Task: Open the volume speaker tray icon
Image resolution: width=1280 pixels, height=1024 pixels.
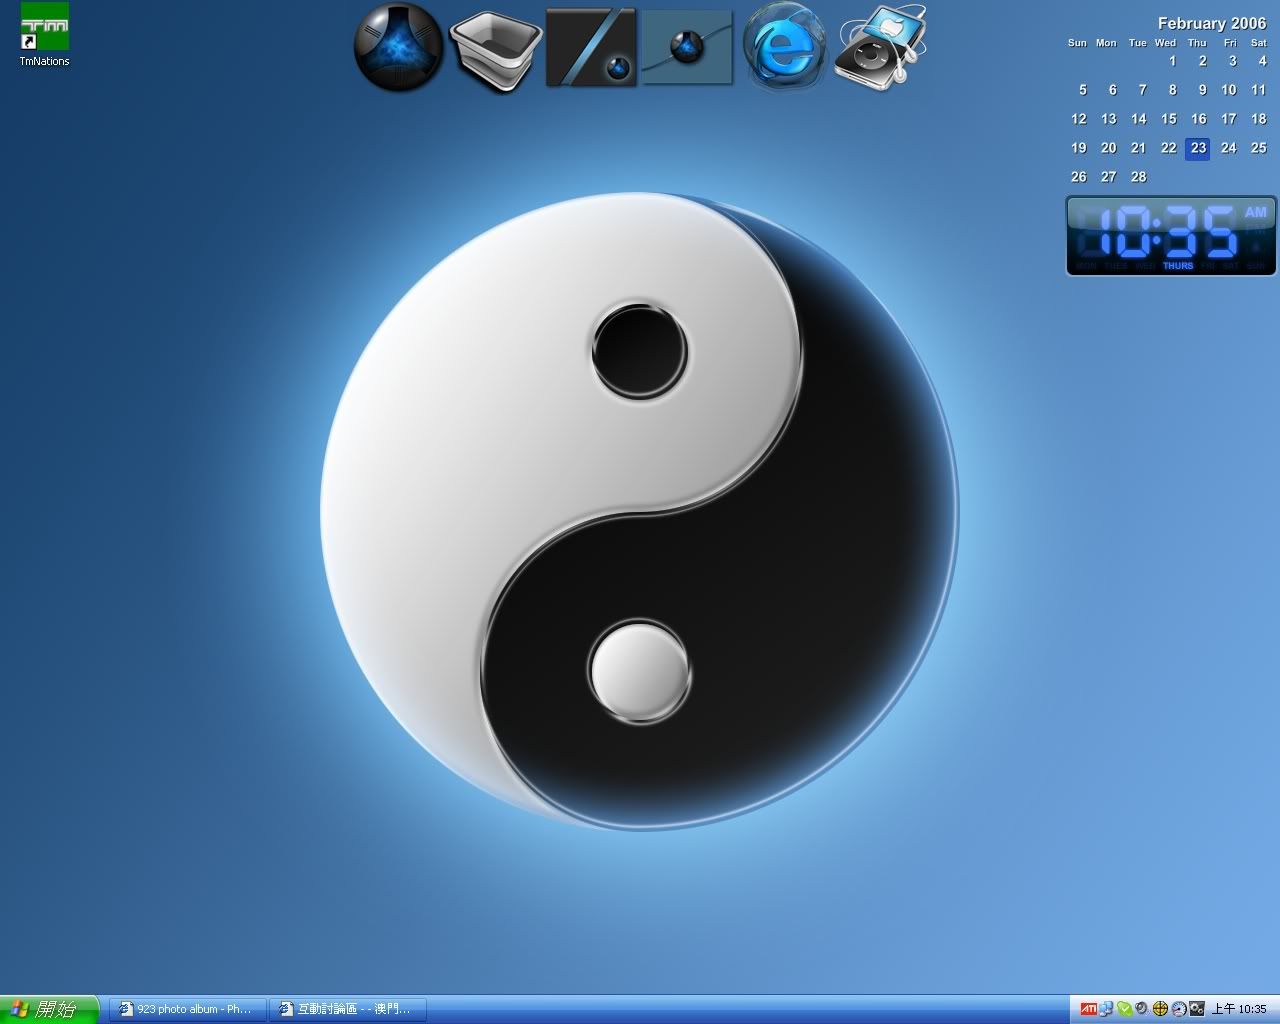Action: tap(1141, 1009)
